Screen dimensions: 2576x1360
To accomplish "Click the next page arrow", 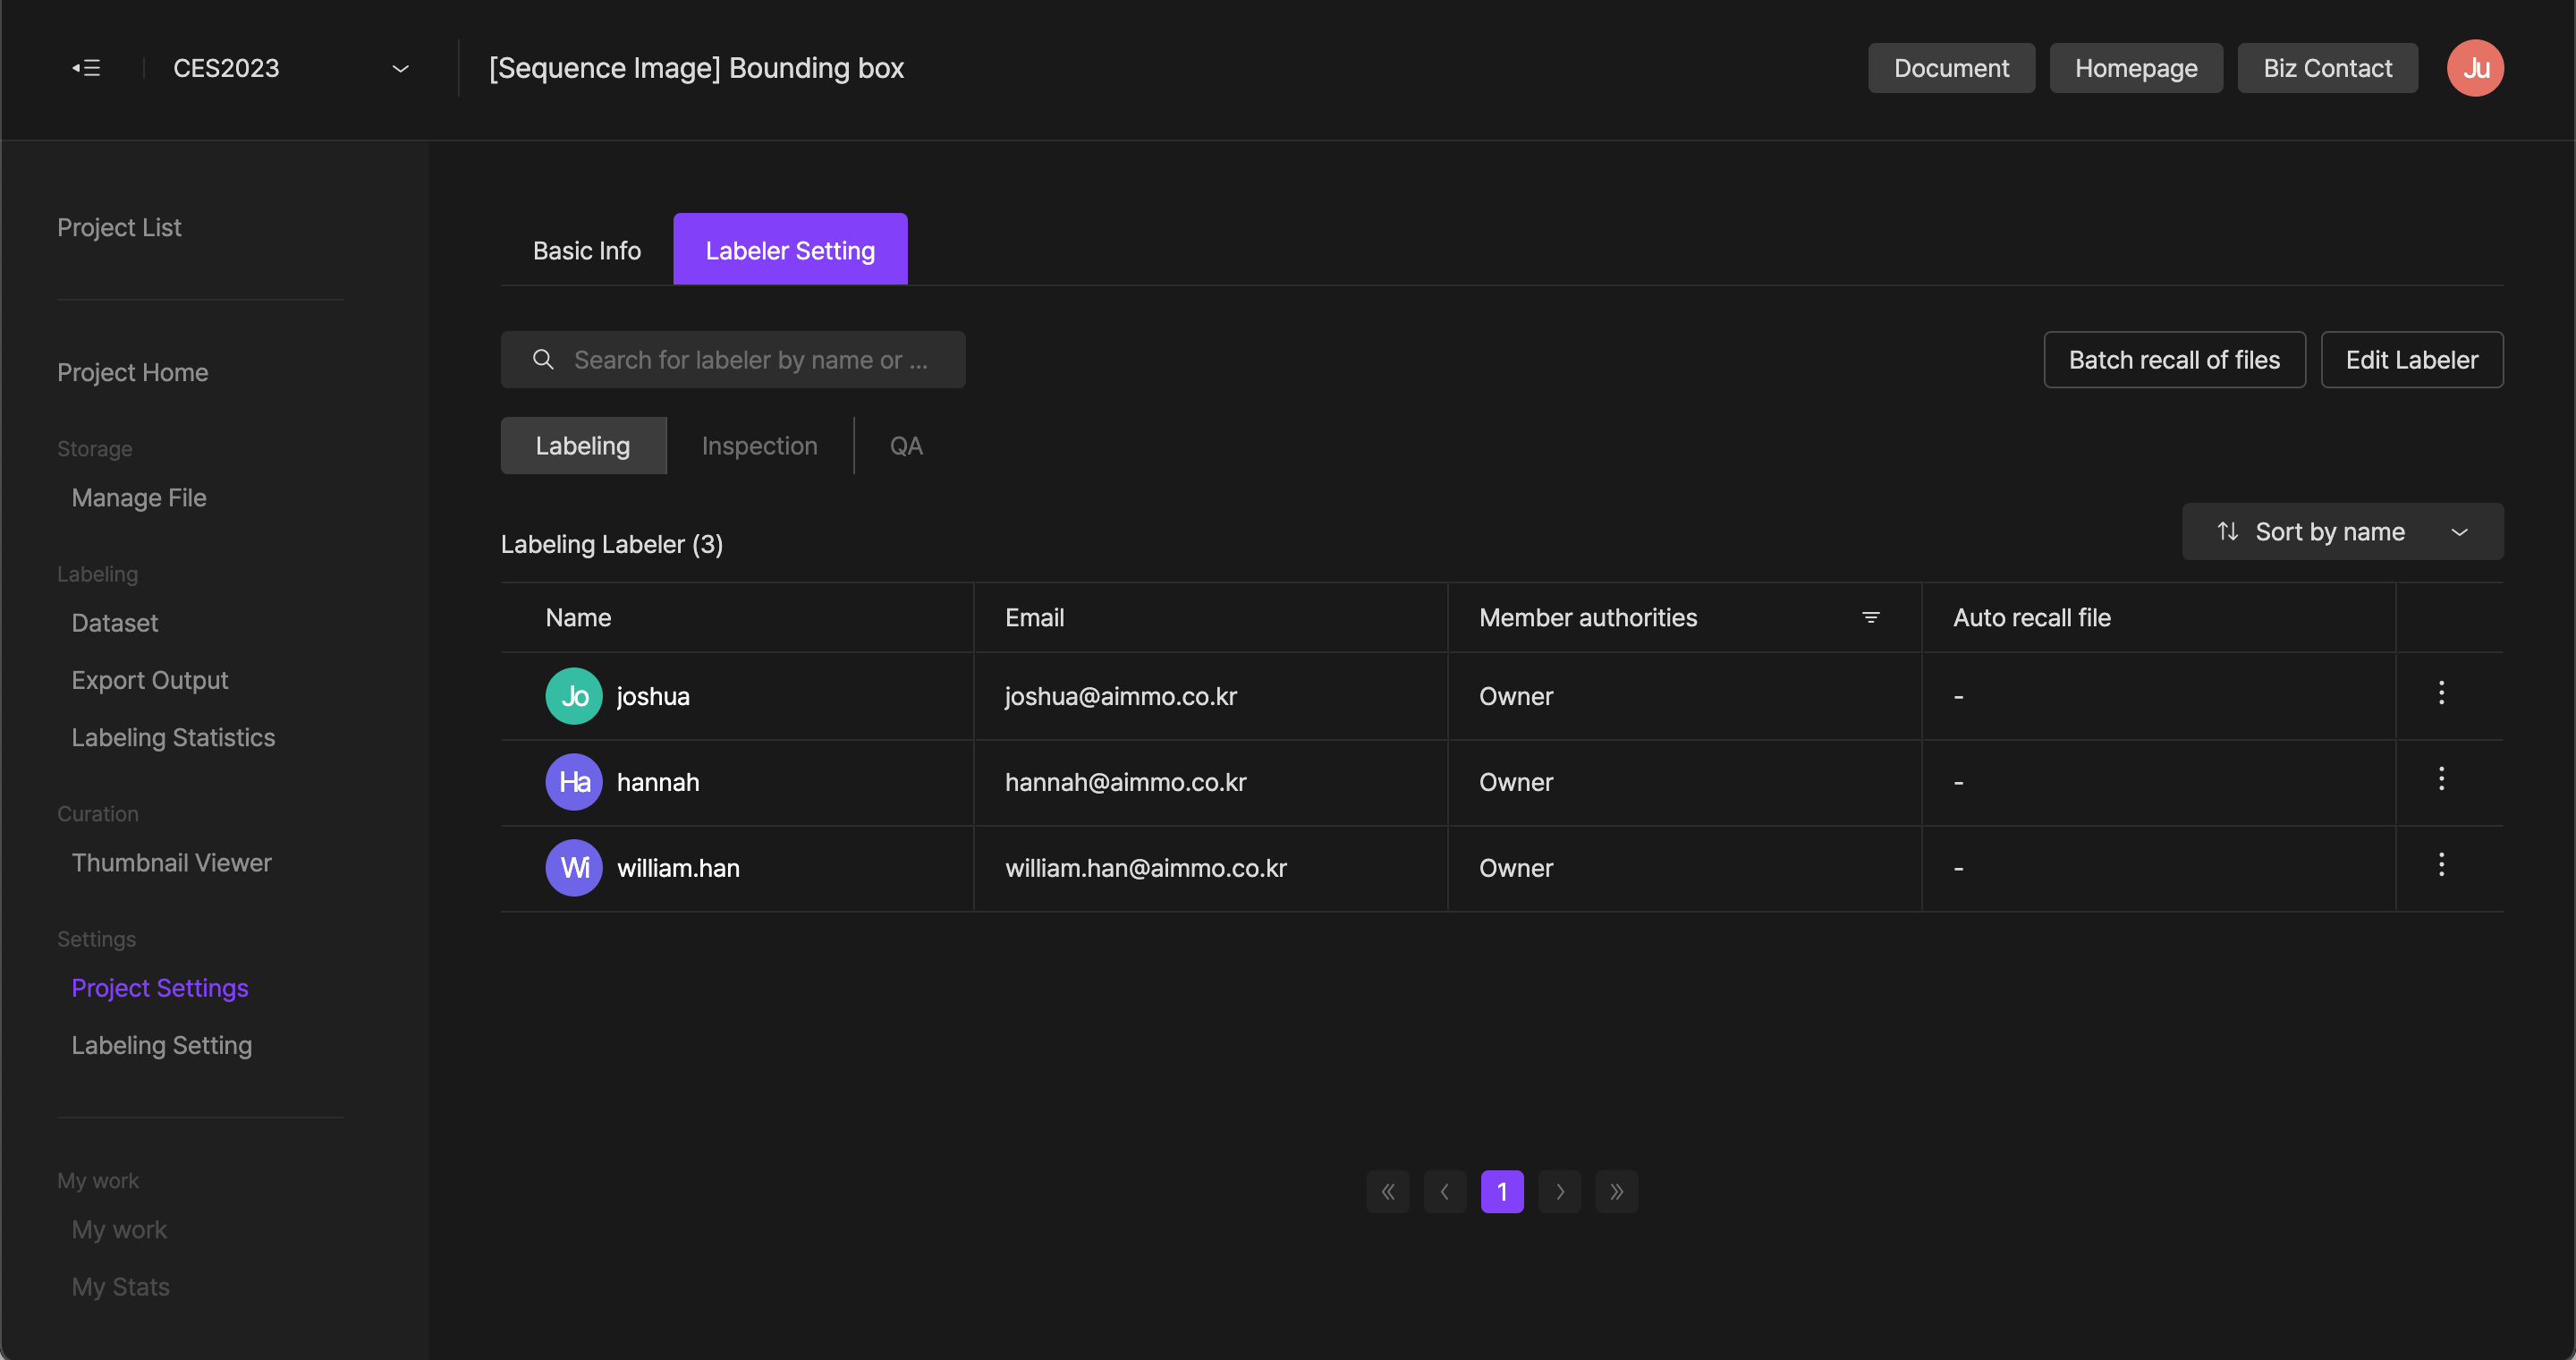I will pyautogui.click(x=1559, y=1192).
